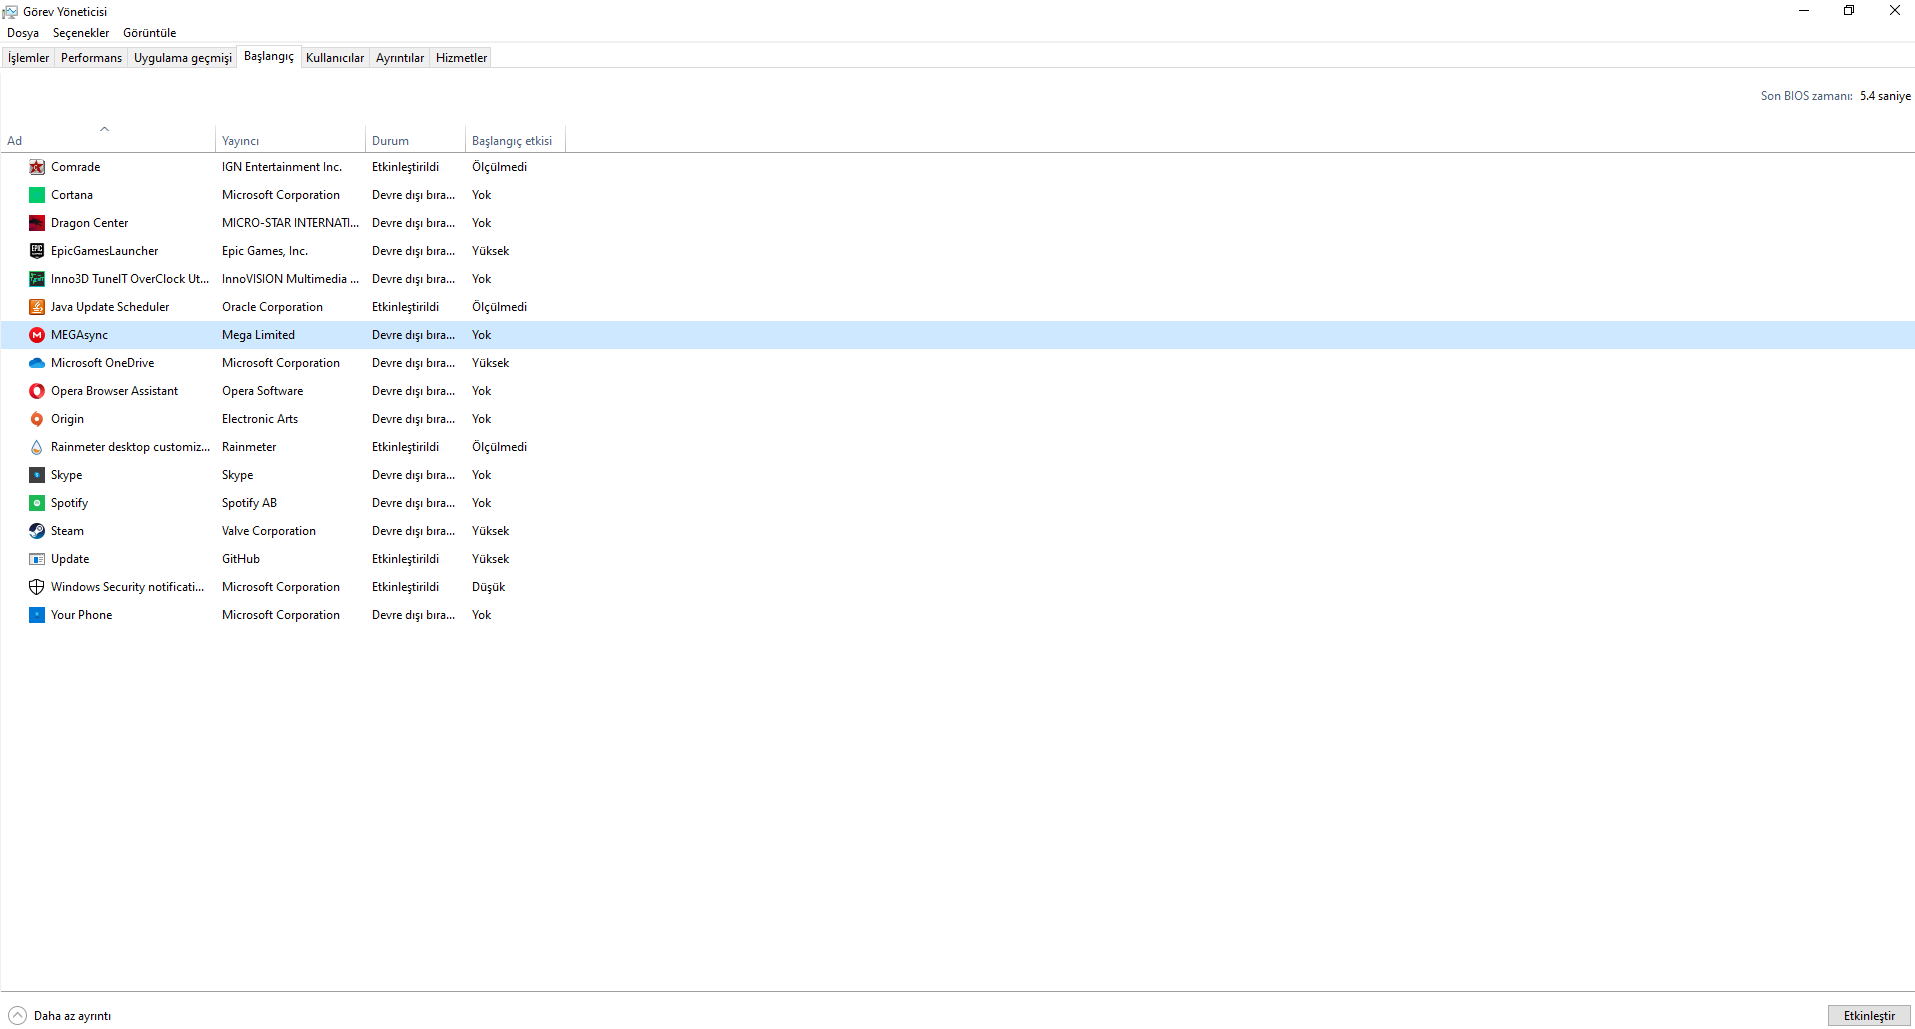This screenshot has width=1915, height=1029.
Task: Select the EpicGamesLauncher entry name
Action: pos(104,251)
